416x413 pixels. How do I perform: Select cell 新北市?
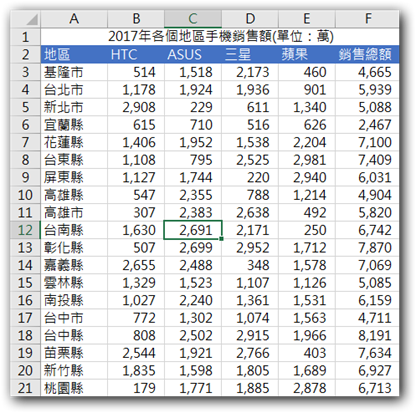point(74,107)
